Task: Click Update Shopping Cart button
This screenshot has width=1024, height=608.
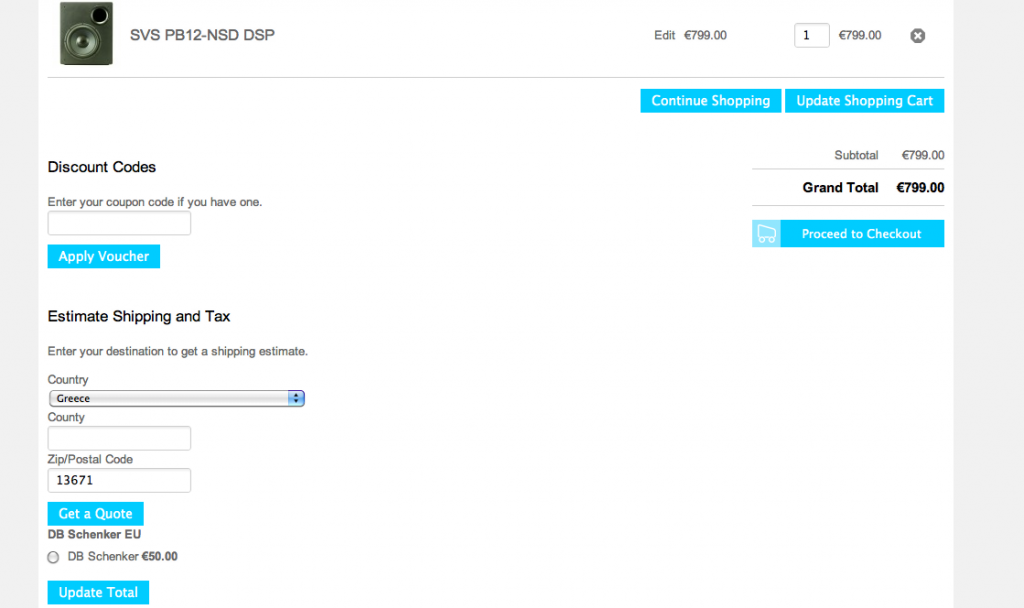Action: tap(865, 101)
